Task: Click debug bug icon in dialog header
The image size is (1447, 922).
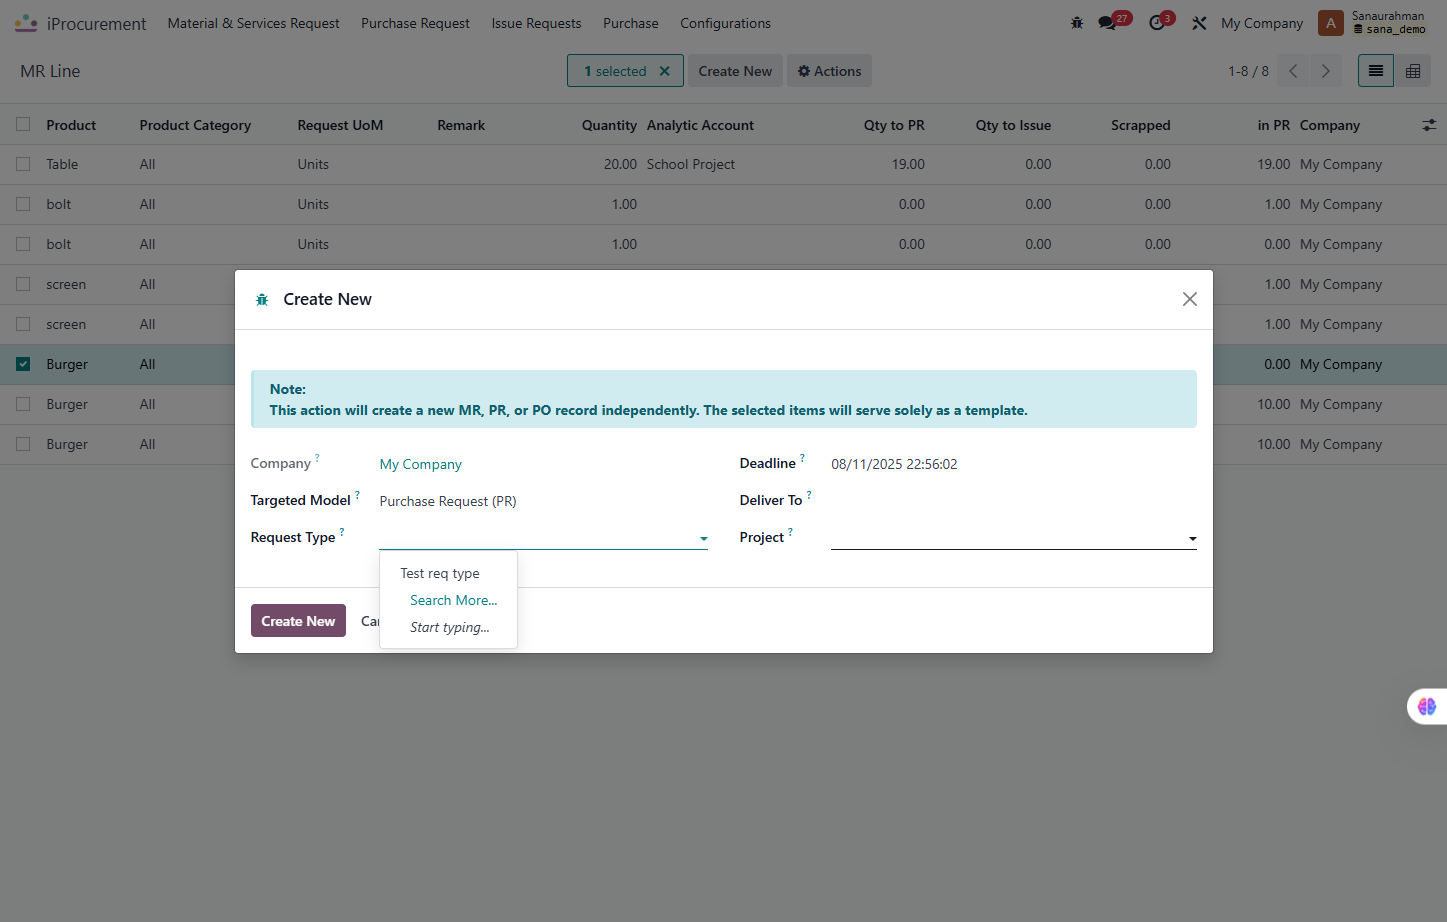Action: coord(262,300)
